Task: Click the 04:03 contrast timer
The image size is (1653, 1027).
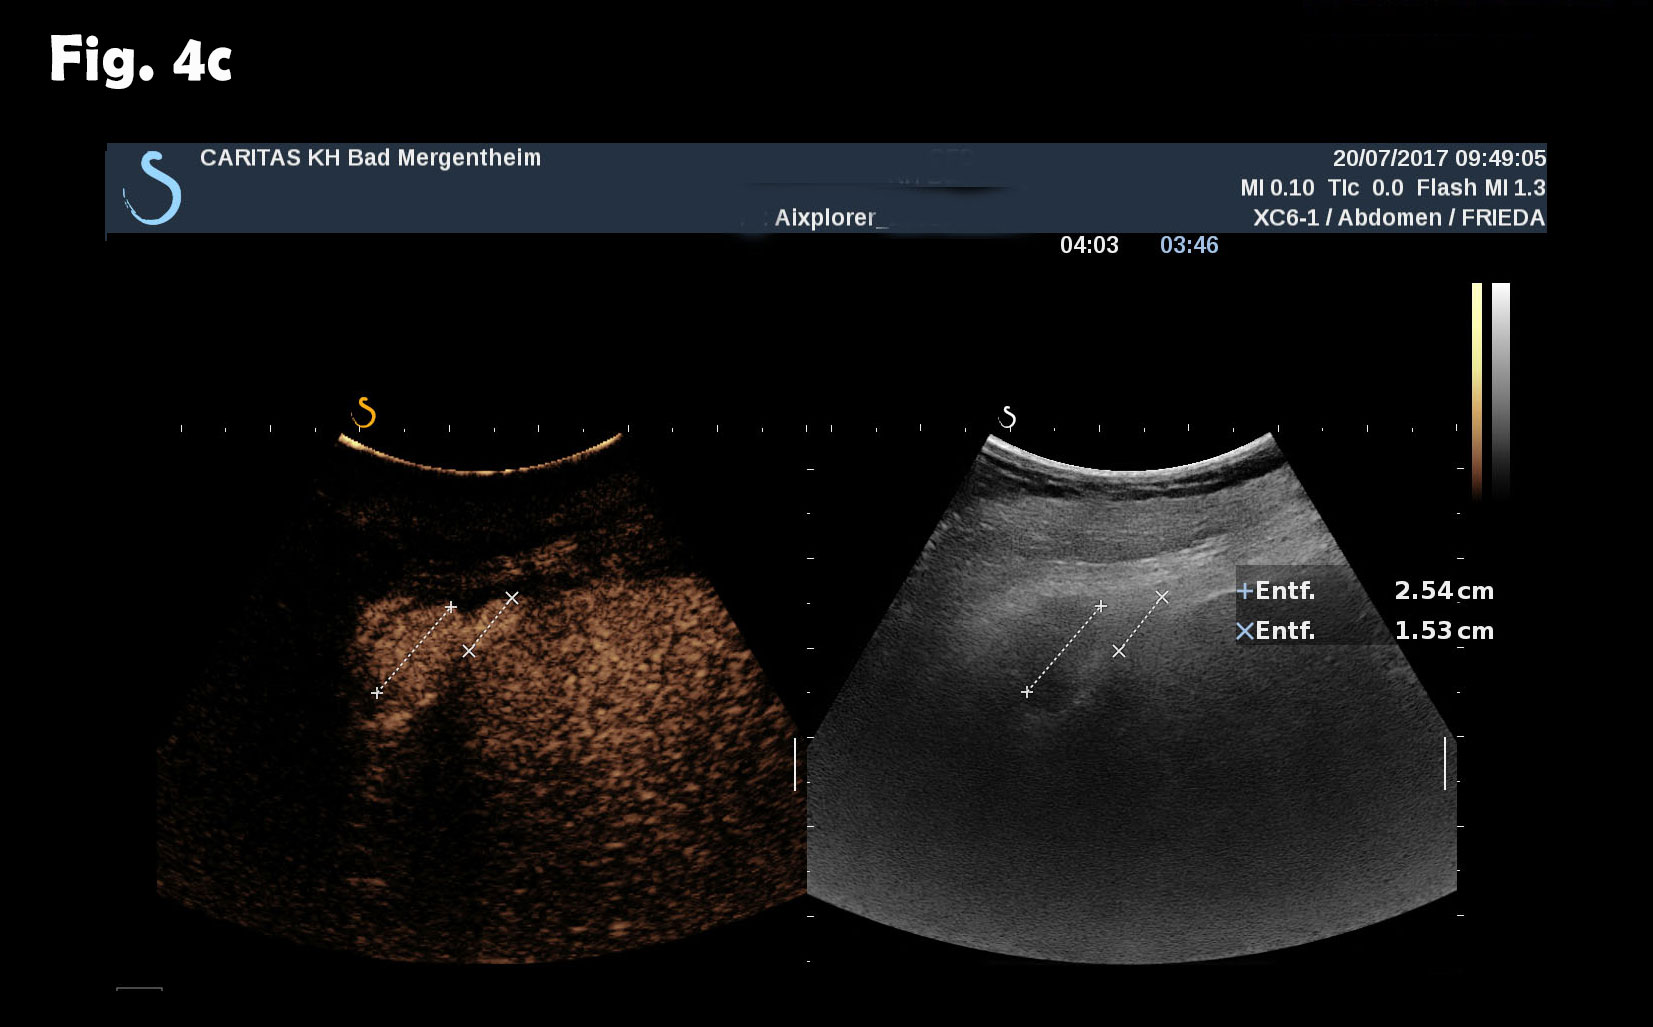Action: [x=1089, y=245]
